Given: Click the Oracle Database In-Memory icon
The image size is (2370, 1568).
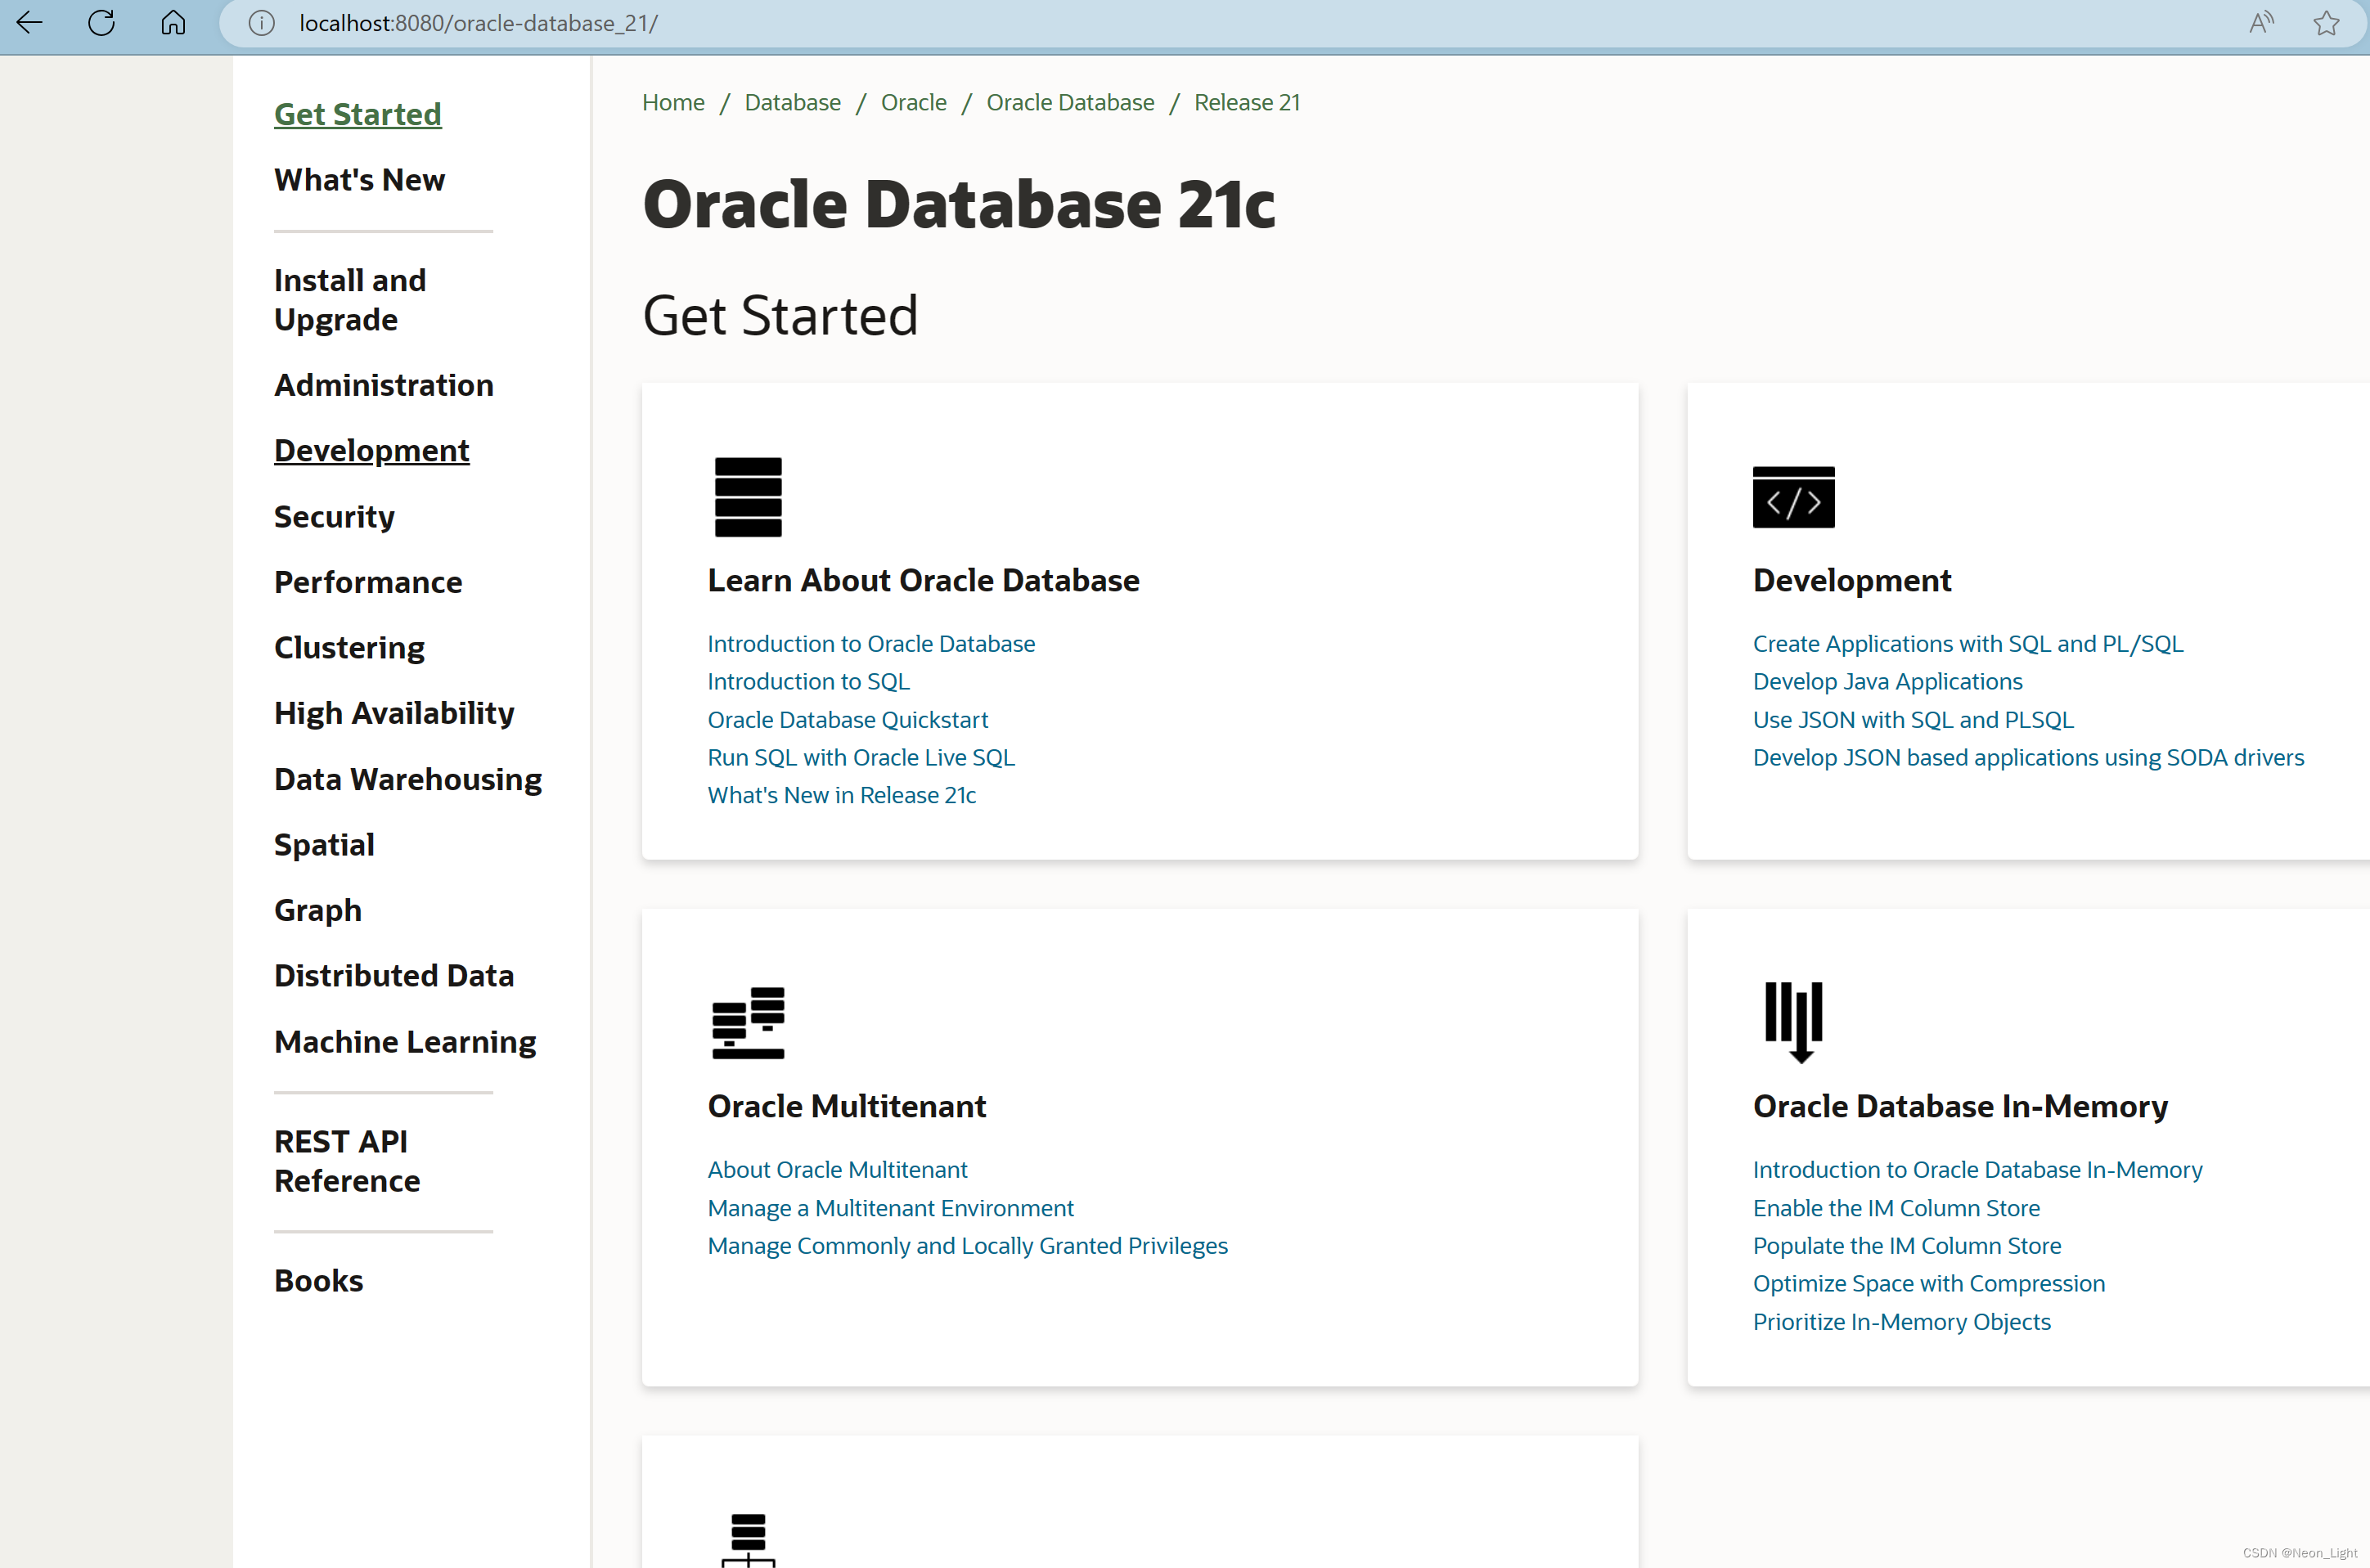Looking at the screenshot, I should click(x=1794, y=1022).
